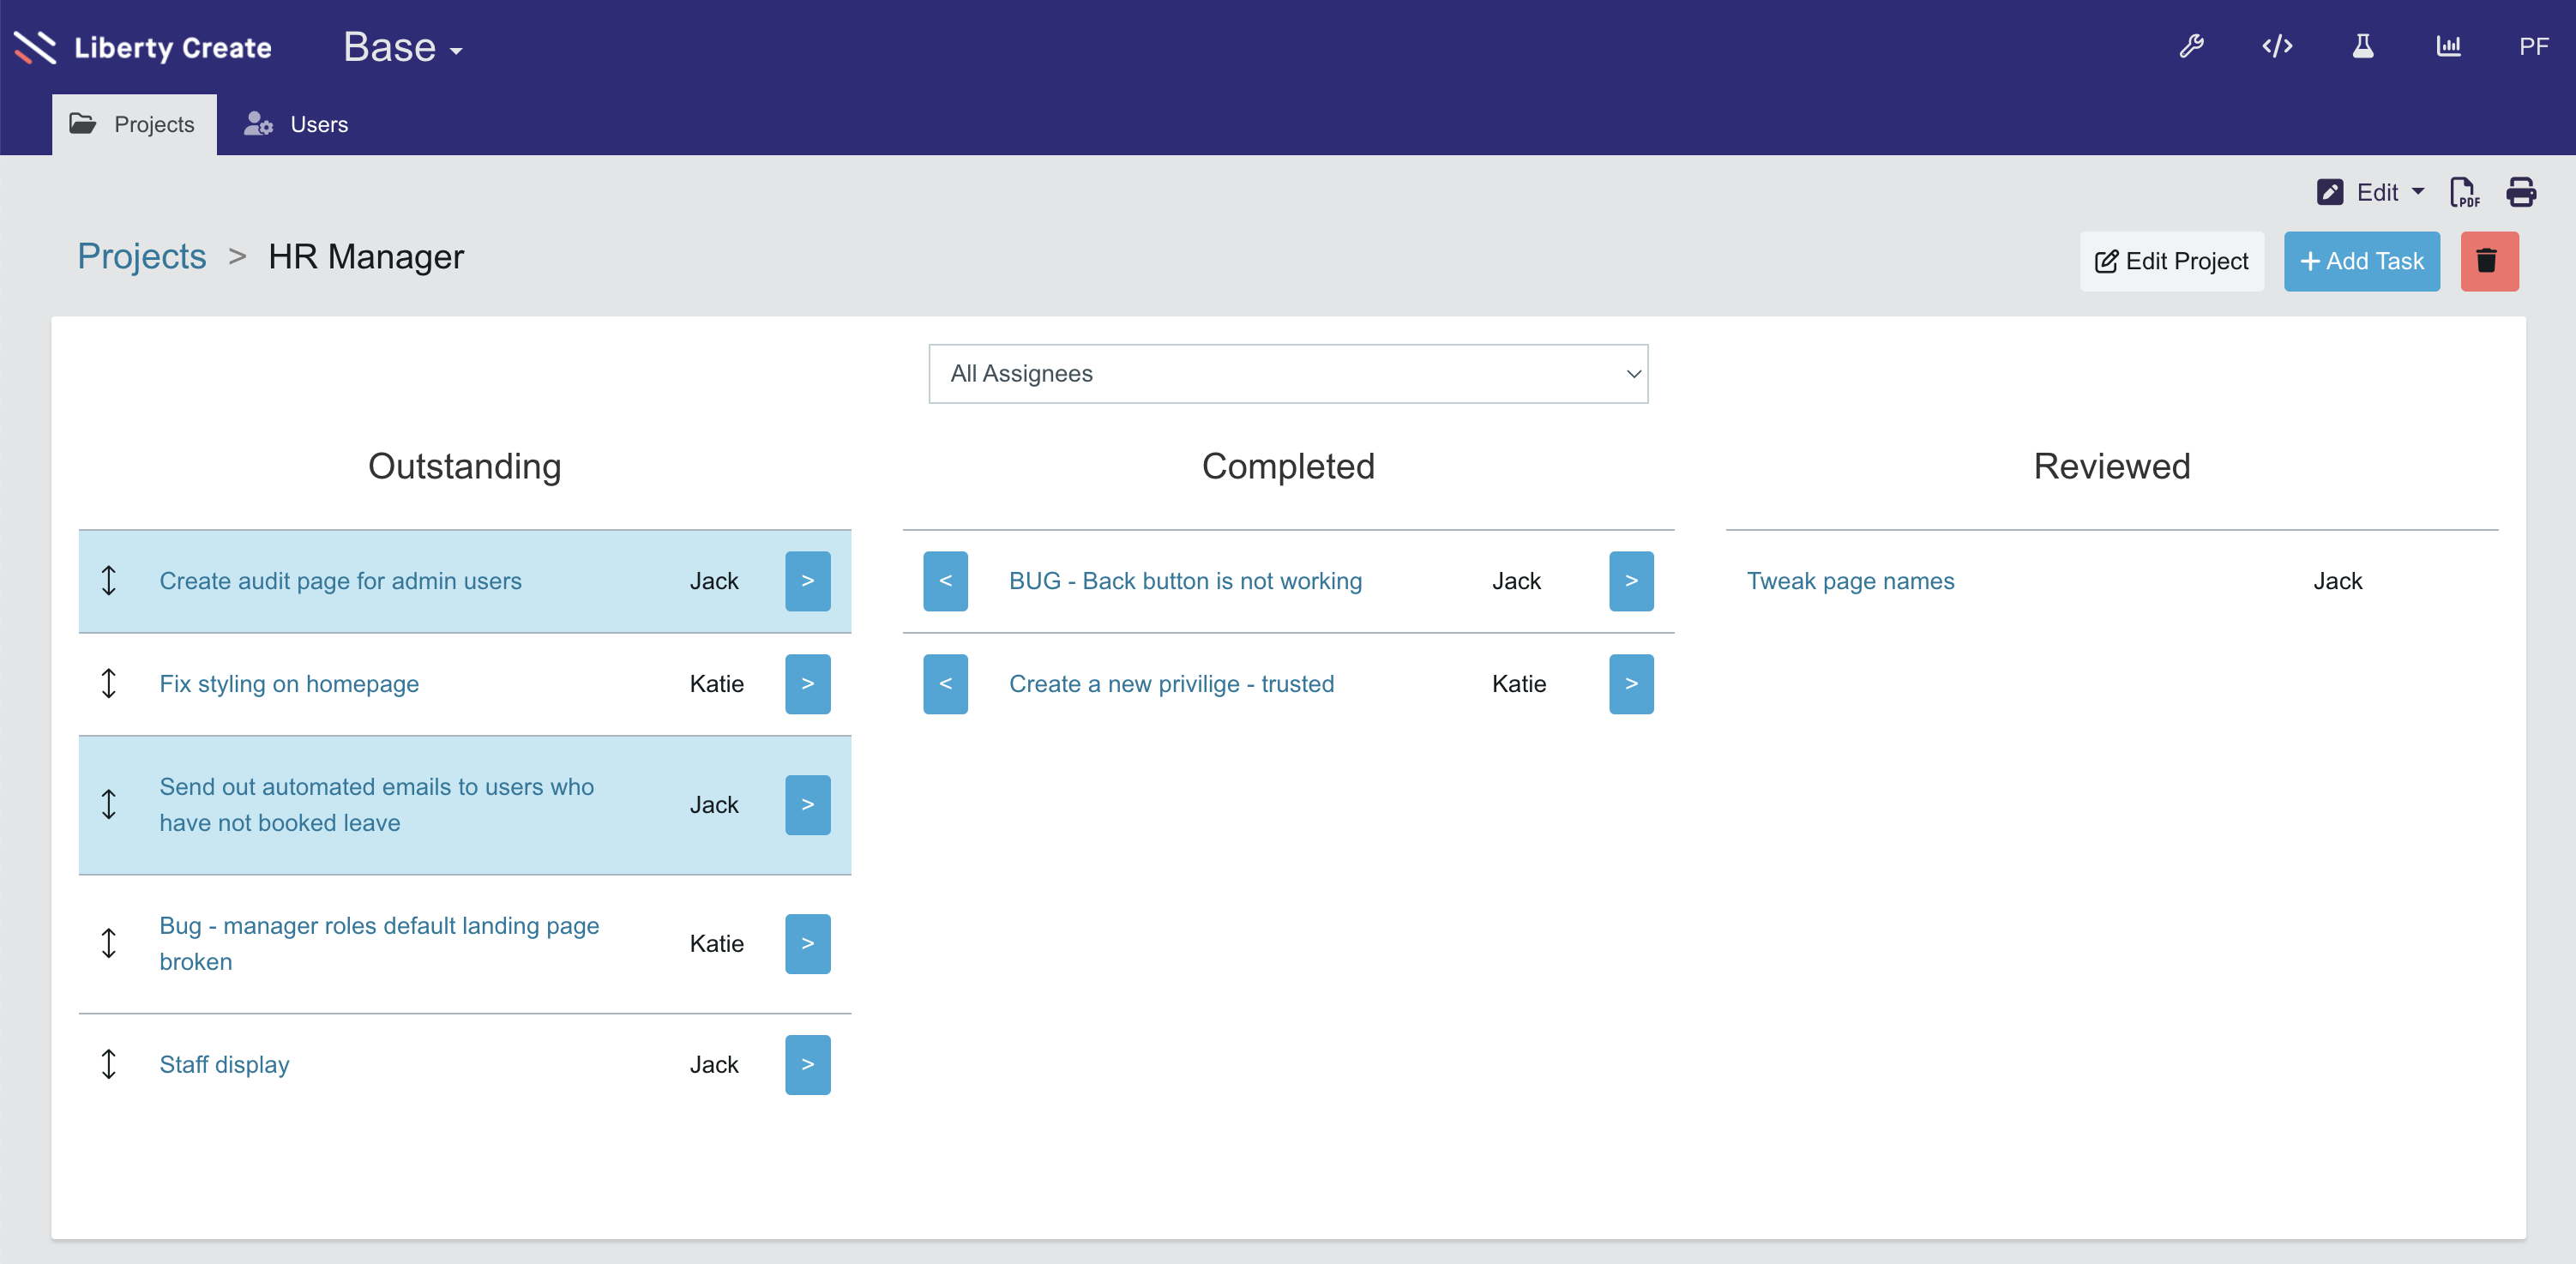Open the chart reports icon
The height and width of the screenshot is (1264, 2576).
coord(2448,46)
